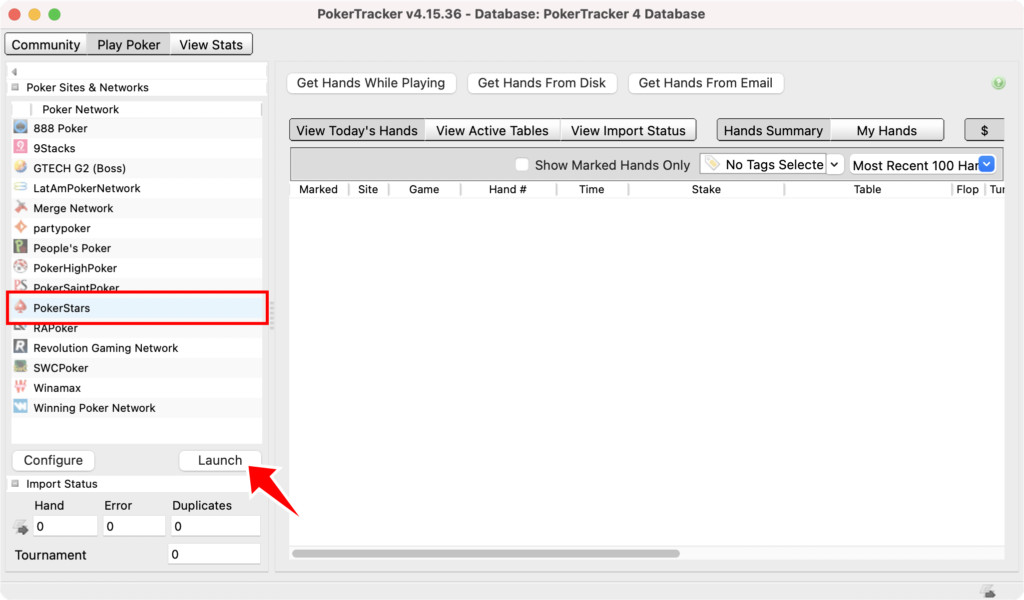The image size is (1024, 600).
Task: Select the My Hands view
Action: 887,131
